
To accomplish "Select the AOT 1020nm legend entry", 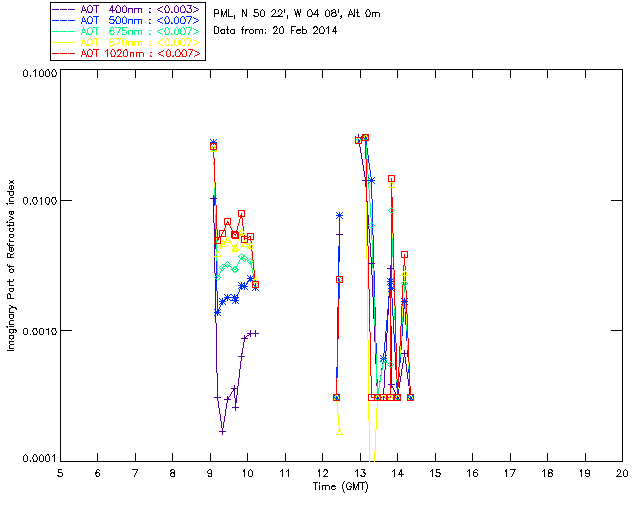I will tap(127, 53).
